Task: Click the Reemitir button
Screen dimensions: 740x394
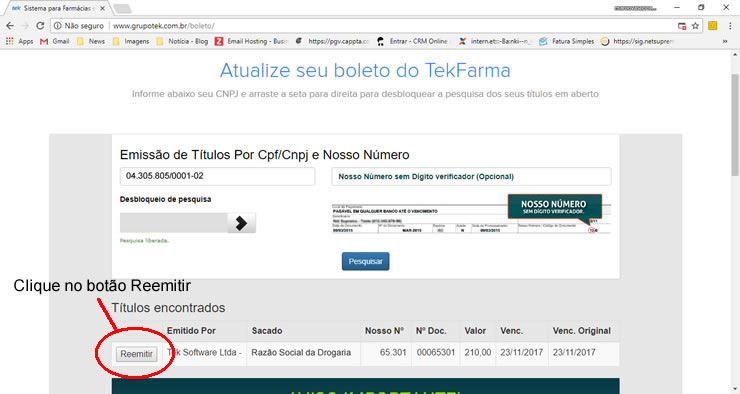Action: [x=136, y=354]
